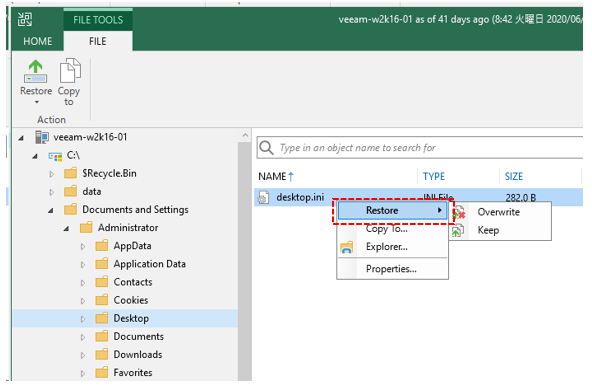
Task: Click the Documents folder icon in tree
Action: [102, 336]
